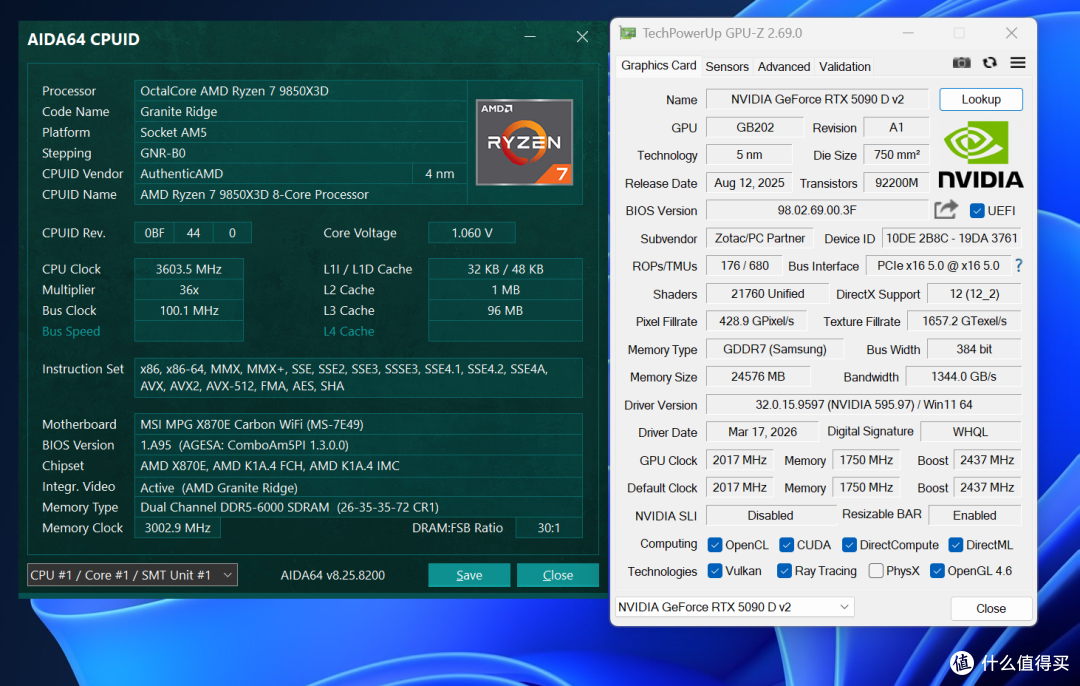Enable the PhysX checkbox
Image resolution: width=1080 pixels, height=686 pixels.
[x=876, y=570]
